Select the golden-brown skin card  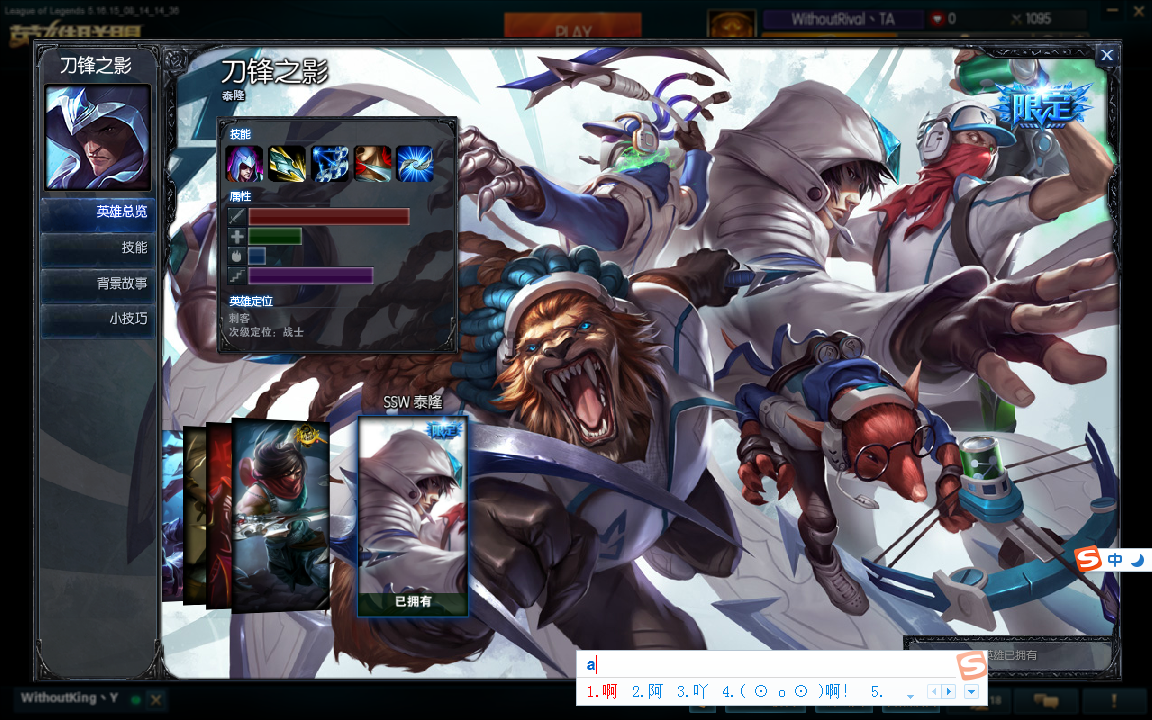click(x=195, y=516)
